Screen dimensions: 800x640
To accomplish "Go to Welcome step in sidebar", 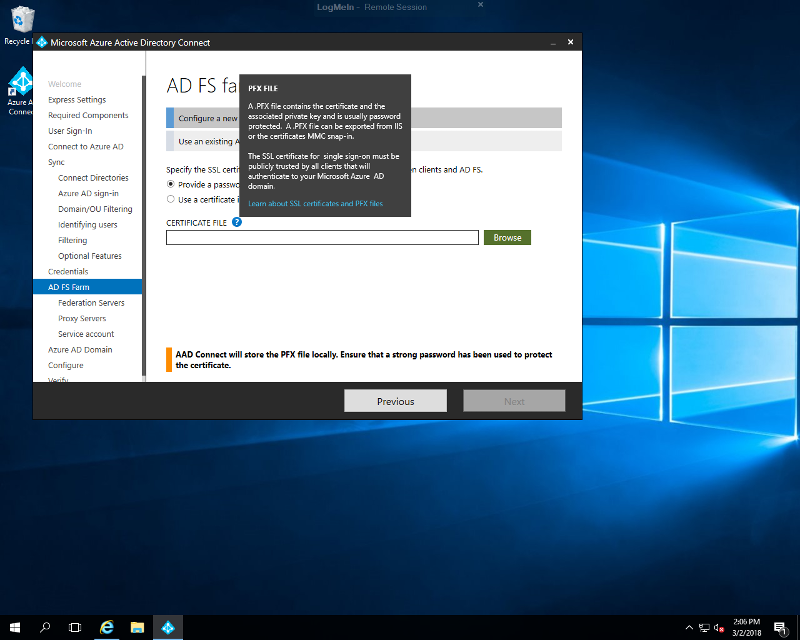I will point(65,84).
